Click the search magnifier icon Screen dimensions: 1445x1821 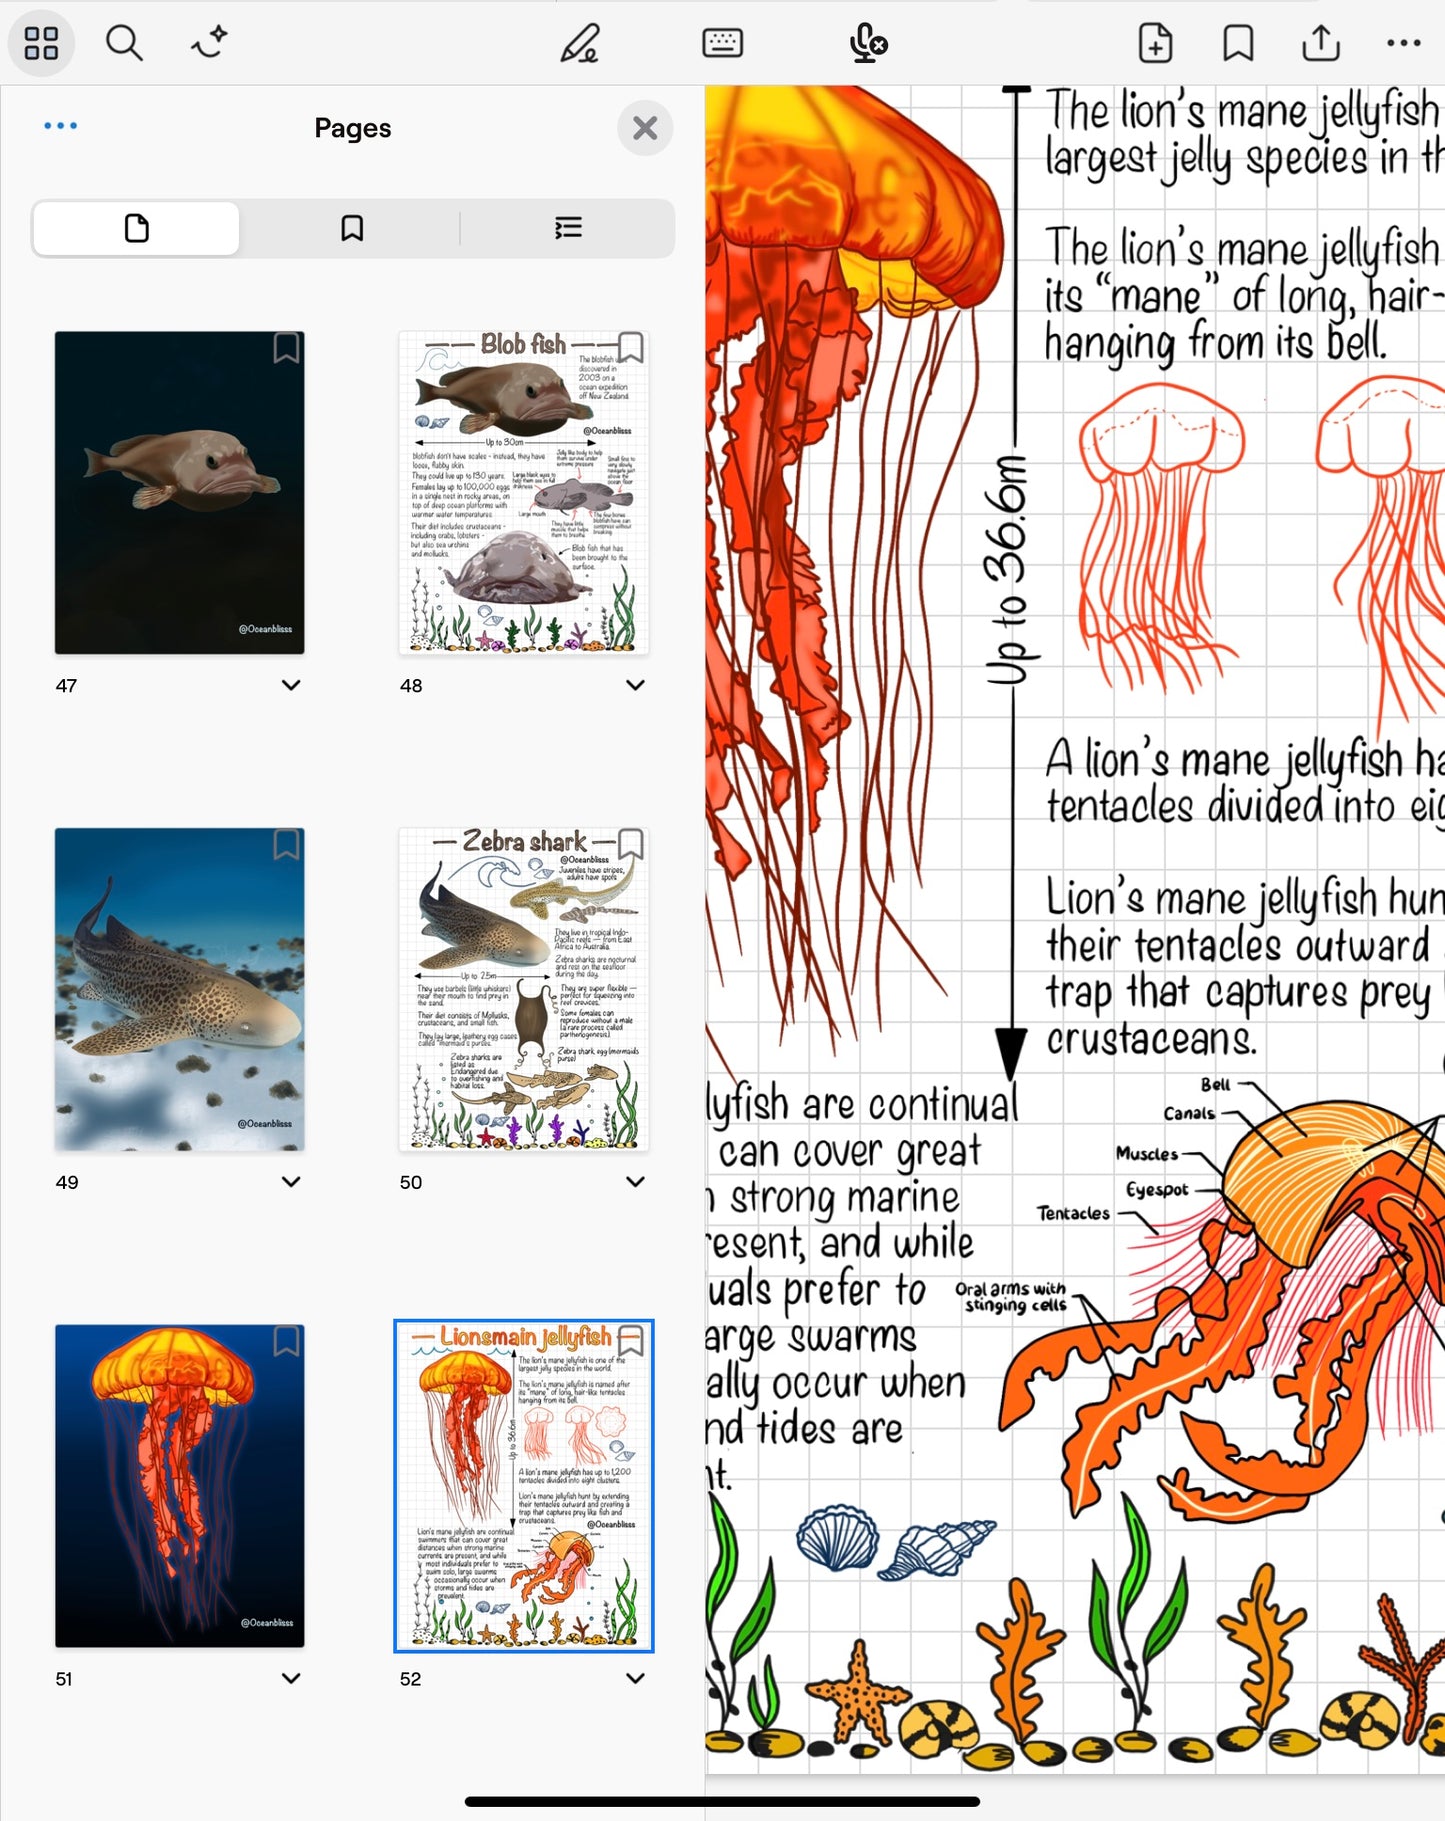pos(124,43)
